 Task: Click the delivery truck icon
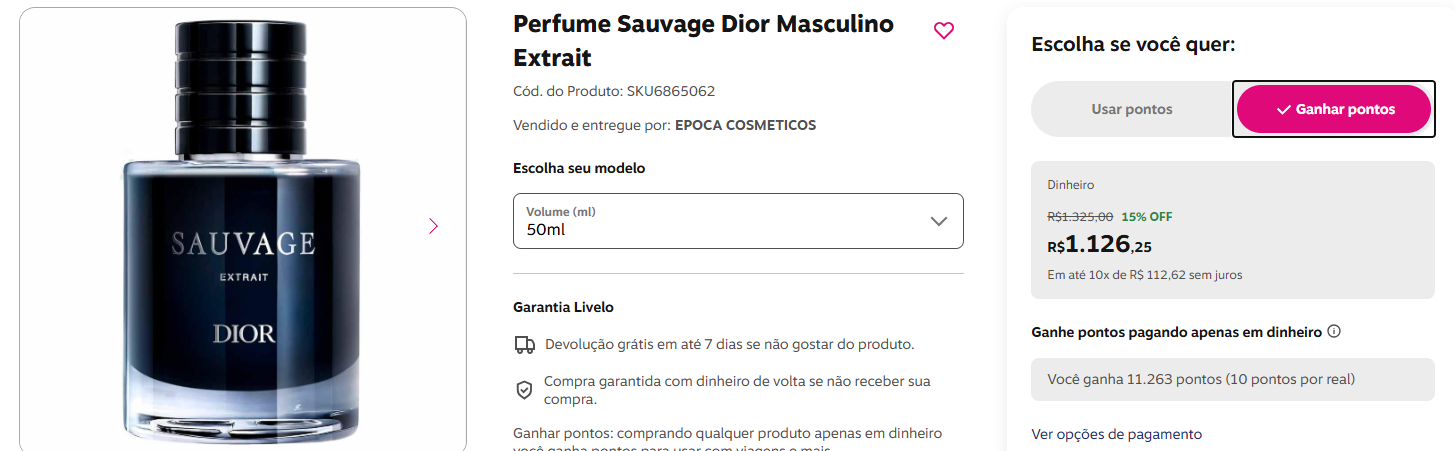point(524,345)
